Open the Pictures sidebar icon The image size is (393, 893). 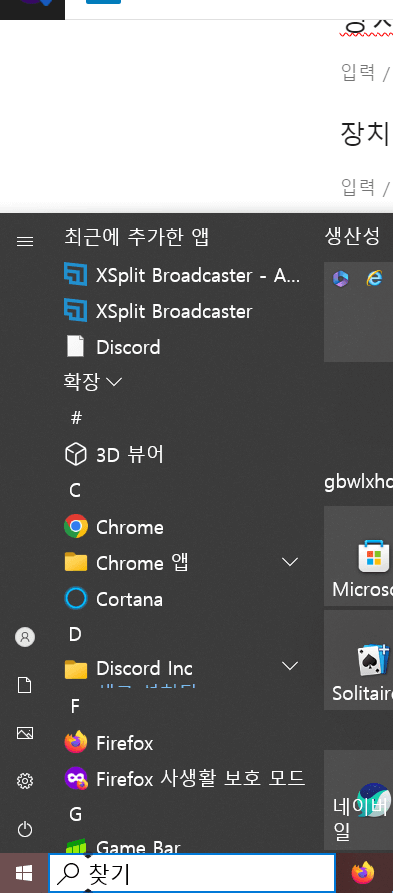tap(24, 732)
